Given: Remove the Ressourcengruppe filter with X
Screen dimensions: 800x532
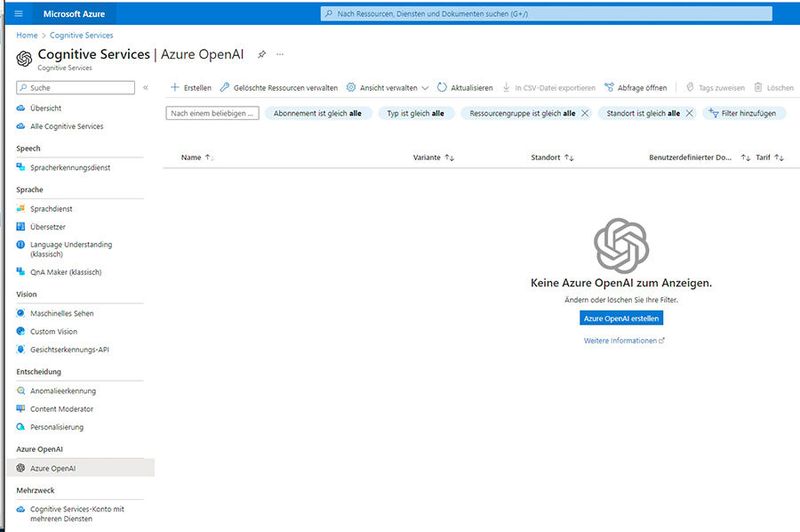Looking at the screenshot, I should pyautogui.click(x=585, y=113).
